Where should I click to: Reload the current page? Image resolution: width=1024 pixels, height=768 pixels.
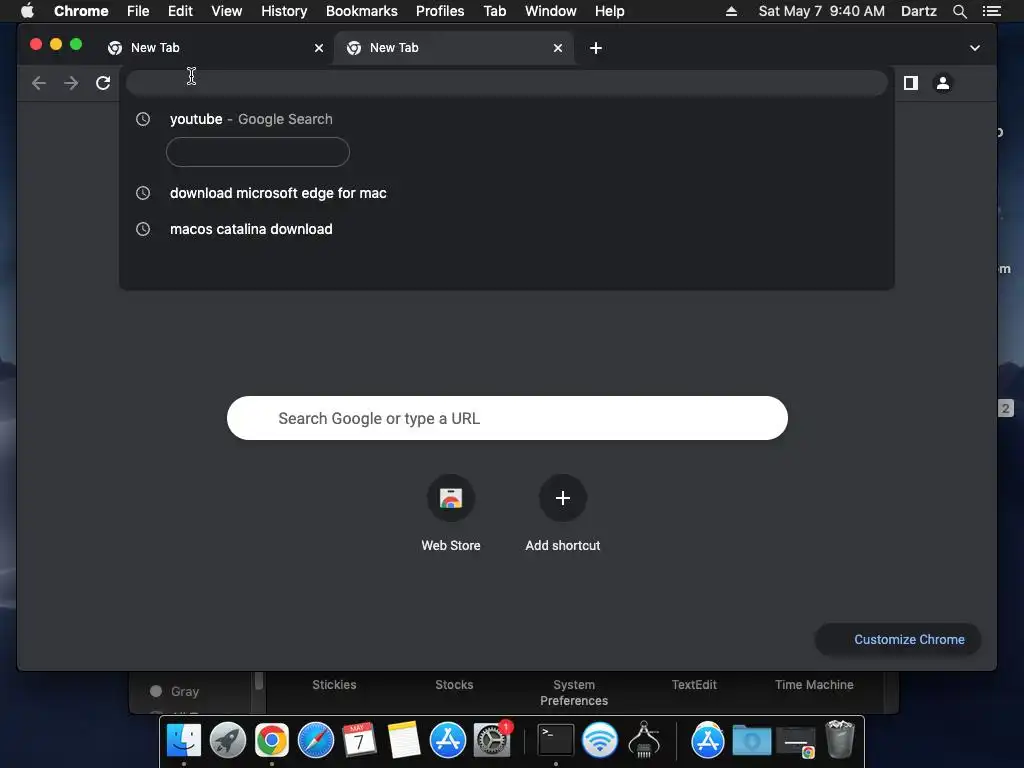tap(103, 83)
